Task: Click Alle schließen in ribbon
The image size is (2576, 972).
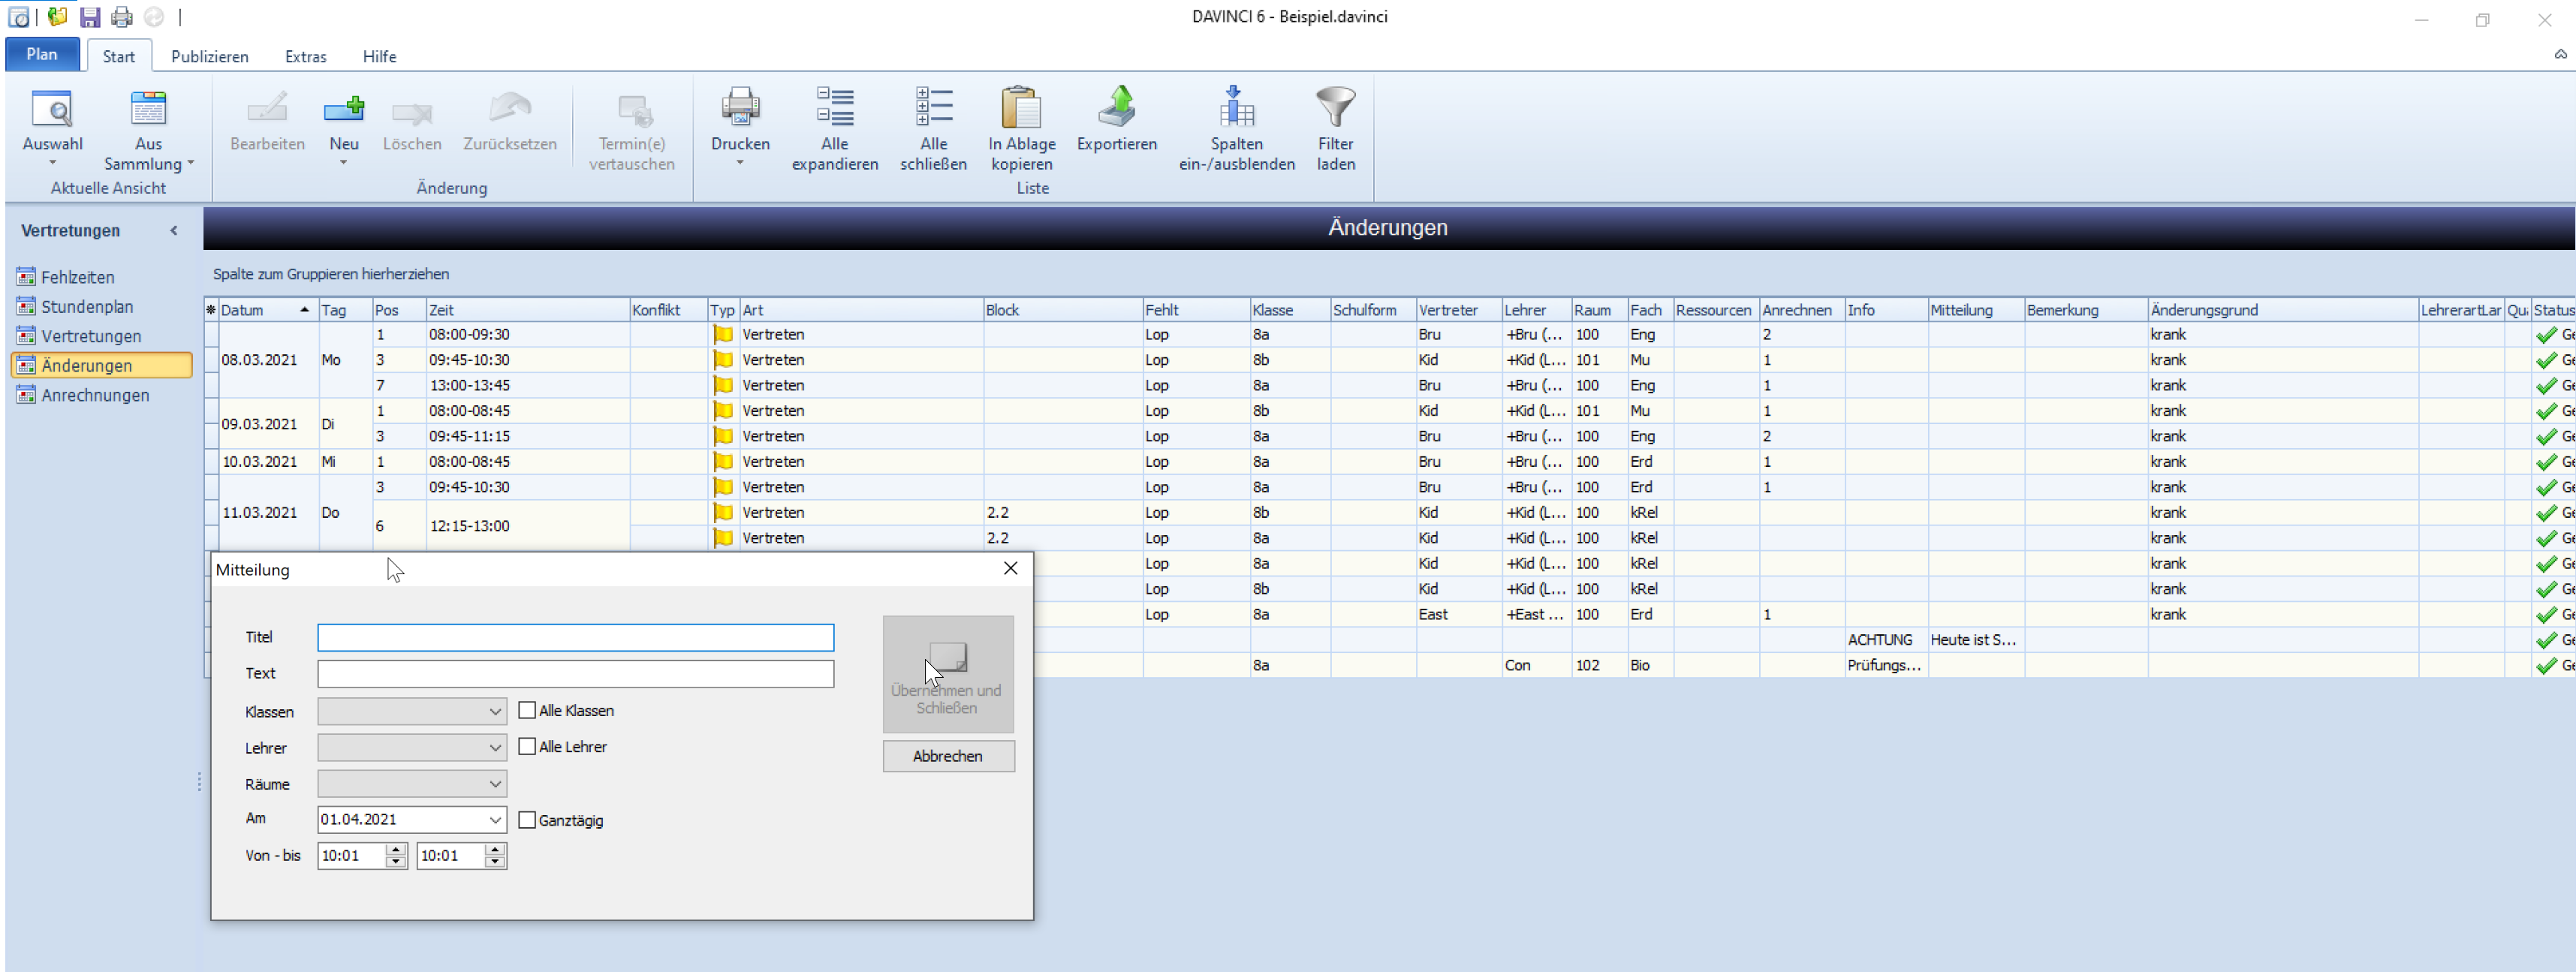Action: click(933, 130)
